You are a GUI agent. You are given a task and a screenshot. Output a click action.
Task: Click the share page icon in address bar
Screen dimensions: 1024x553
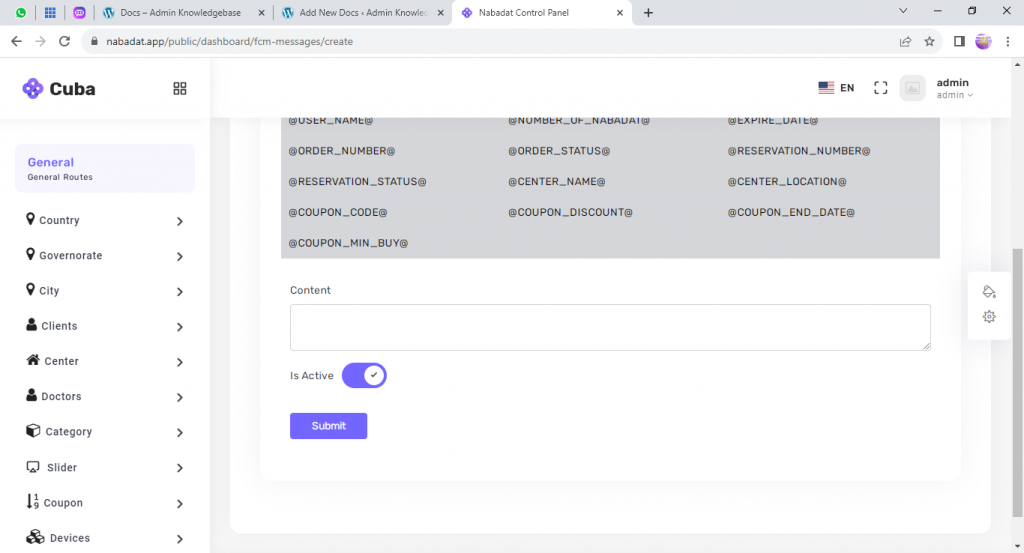click(x=905, y=41)
